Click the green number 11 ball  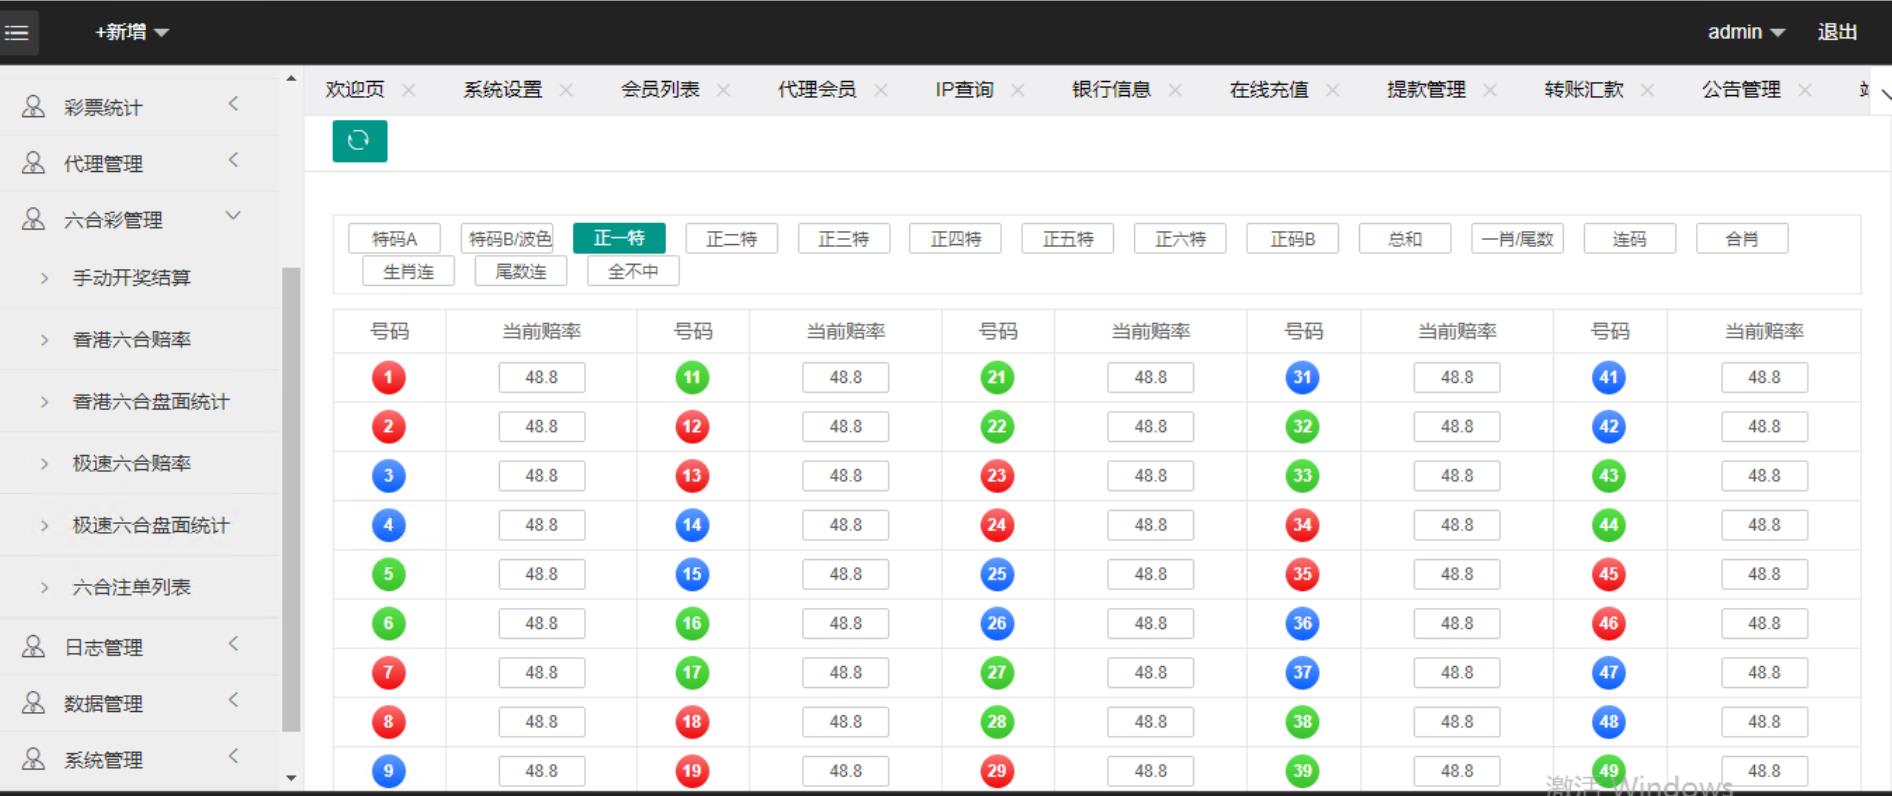[x=692, y=378]
